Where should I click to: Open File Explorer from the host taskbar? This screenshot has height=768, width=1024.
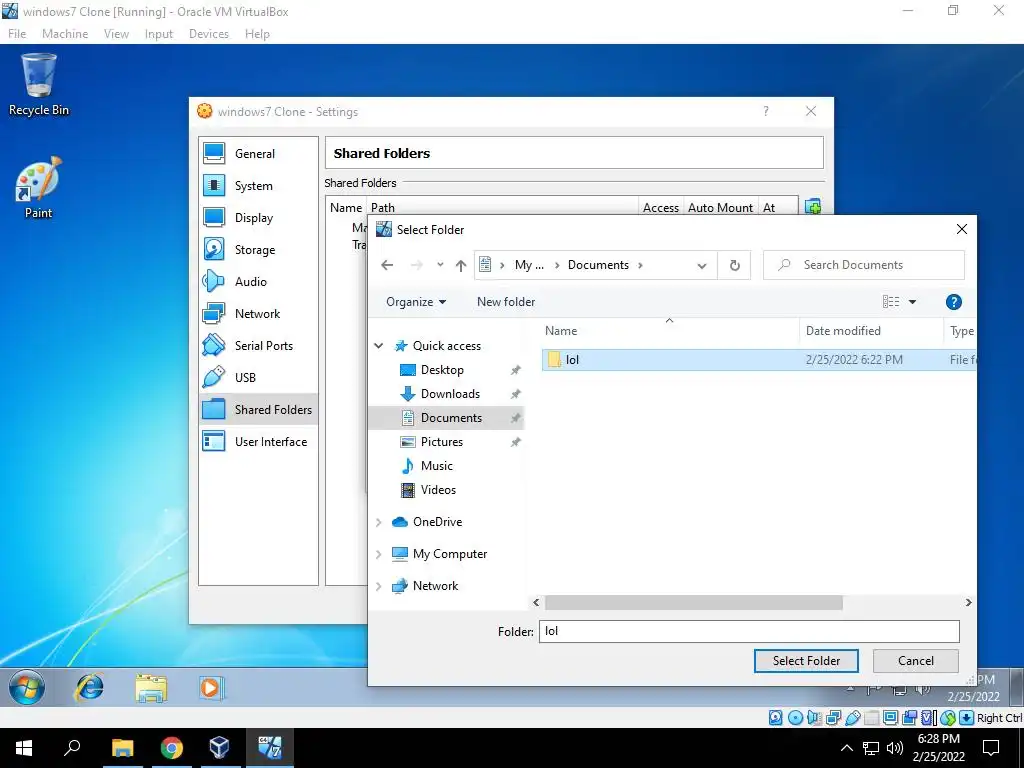tap(123, 748)
